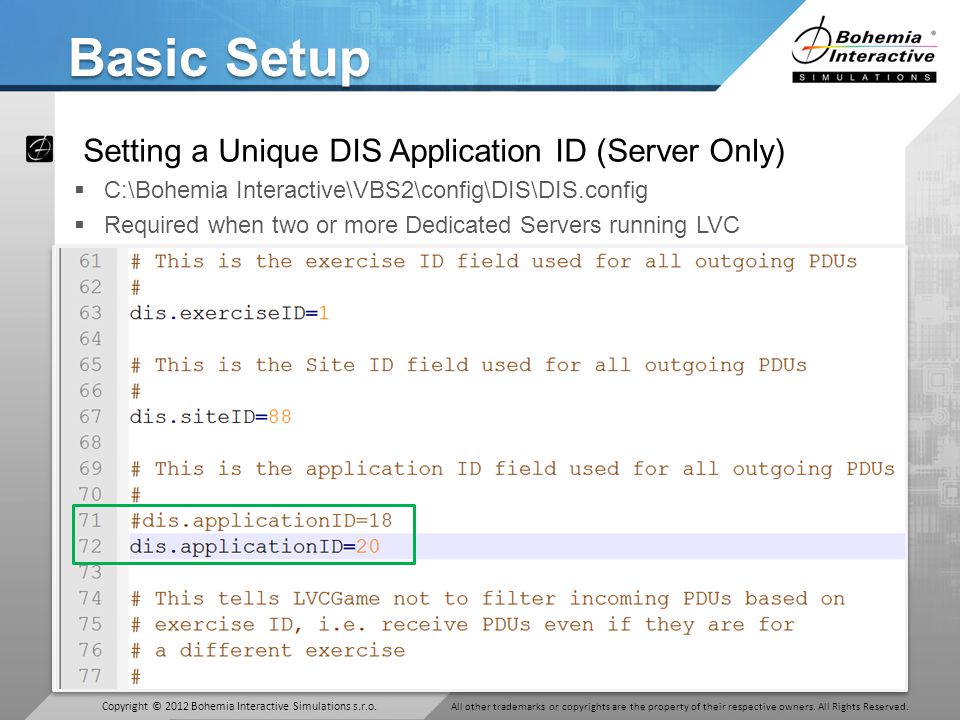The image size is (960, 720).
Task: Click line number 64 of the blank line
Action: pos(90,339)
